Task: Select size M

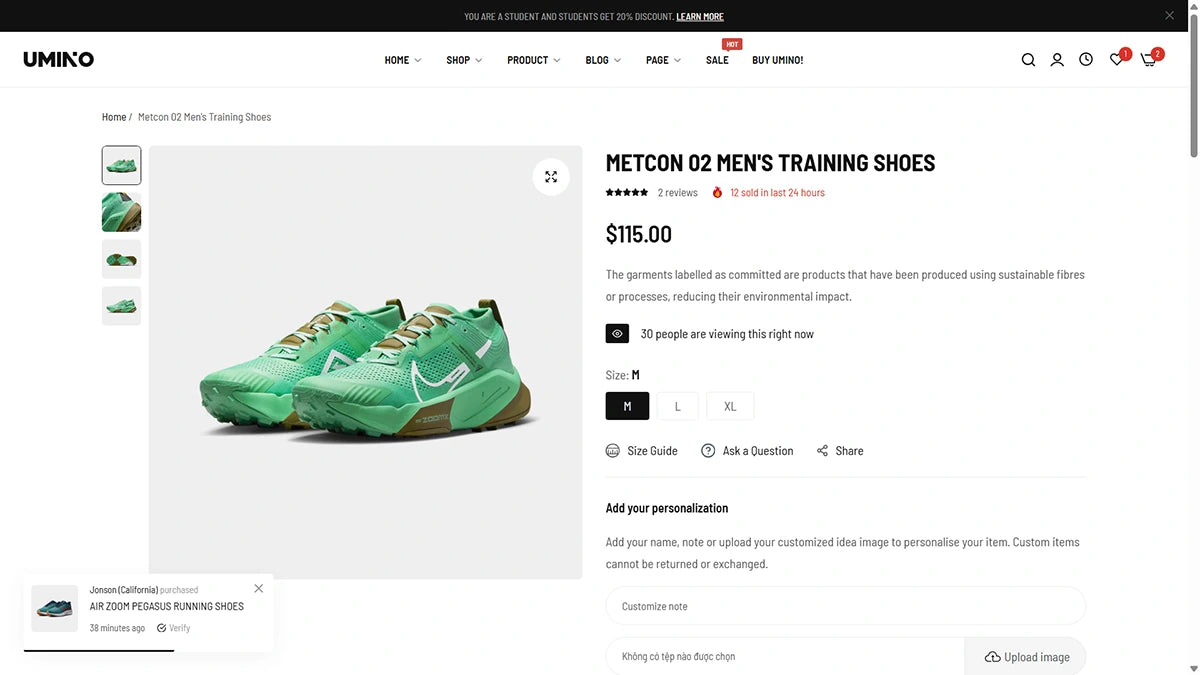Action: [627, 405]
